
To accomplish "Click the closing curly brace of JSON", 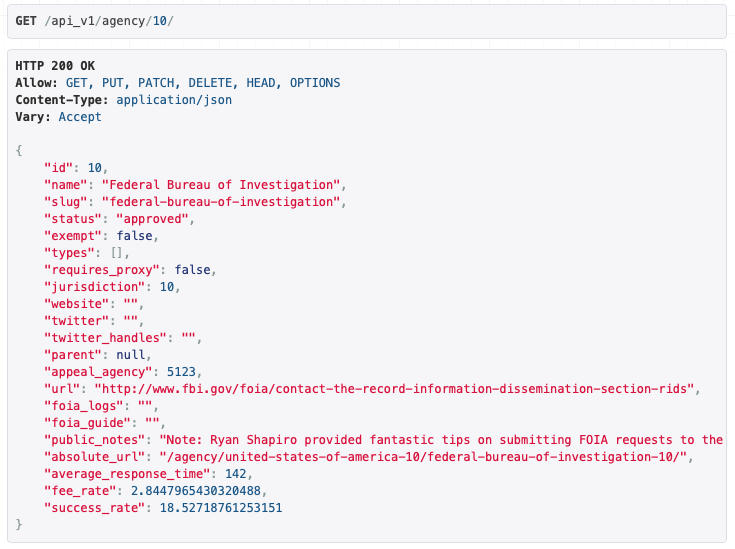I will tap(19, 524).
